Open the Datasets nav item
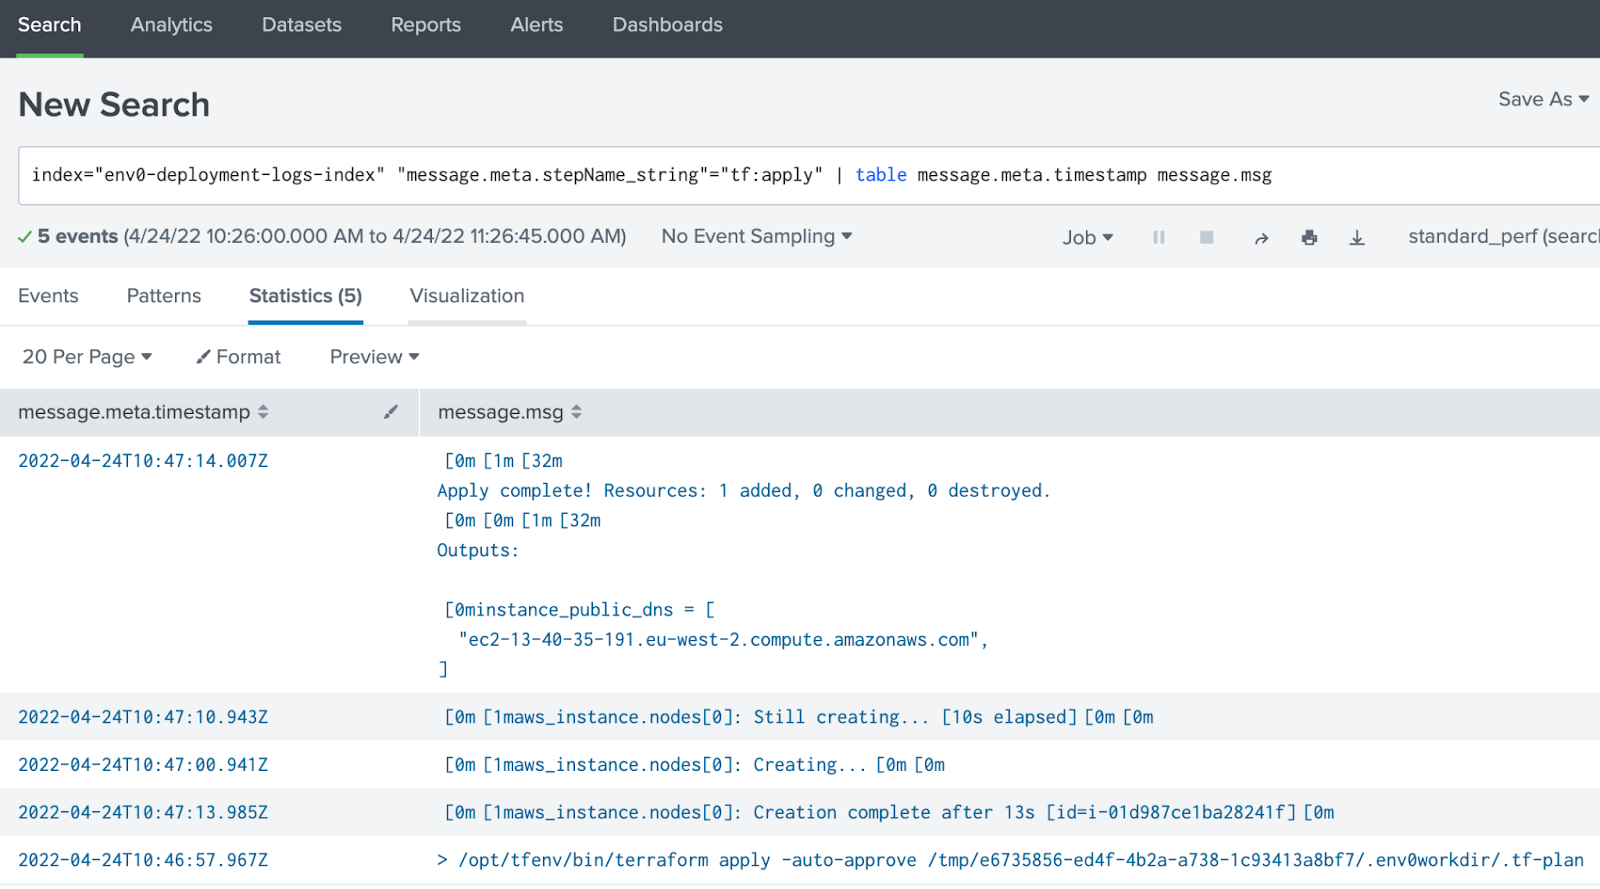1600x889 pixels. point(301,25)
